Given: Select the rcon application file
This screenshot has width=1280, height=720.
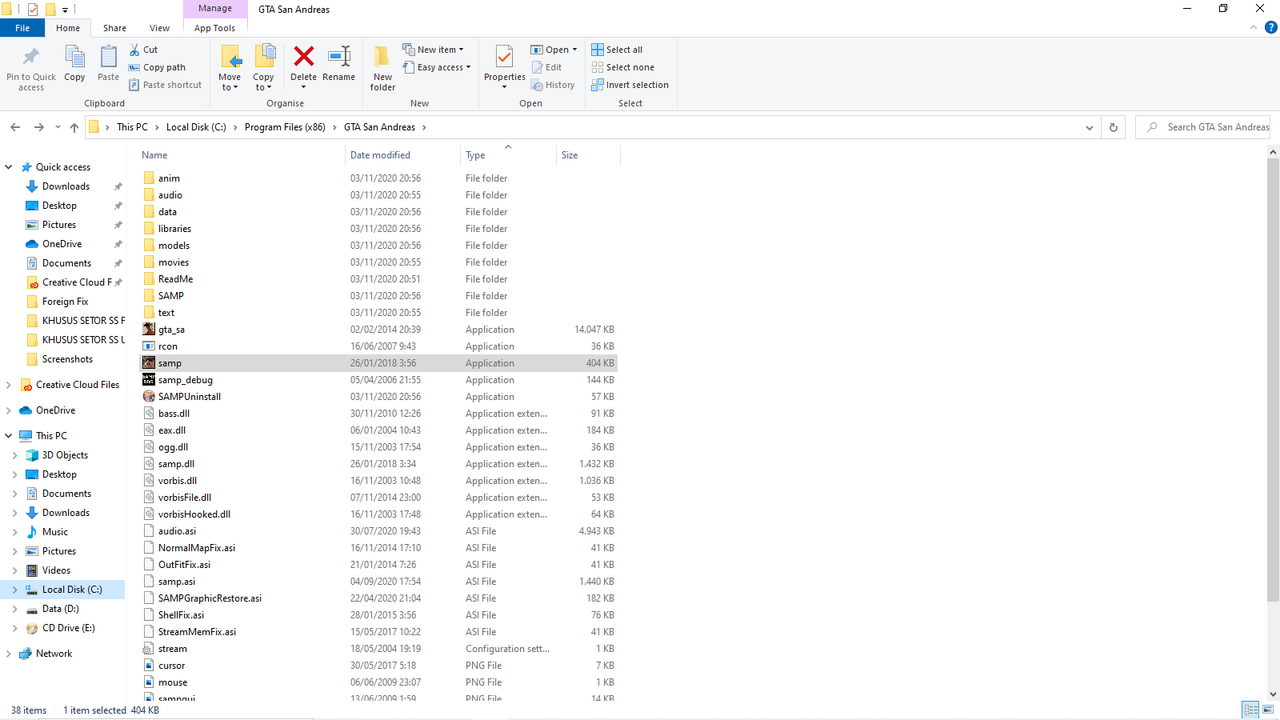Looking at the screenshot, I should 167,346.
